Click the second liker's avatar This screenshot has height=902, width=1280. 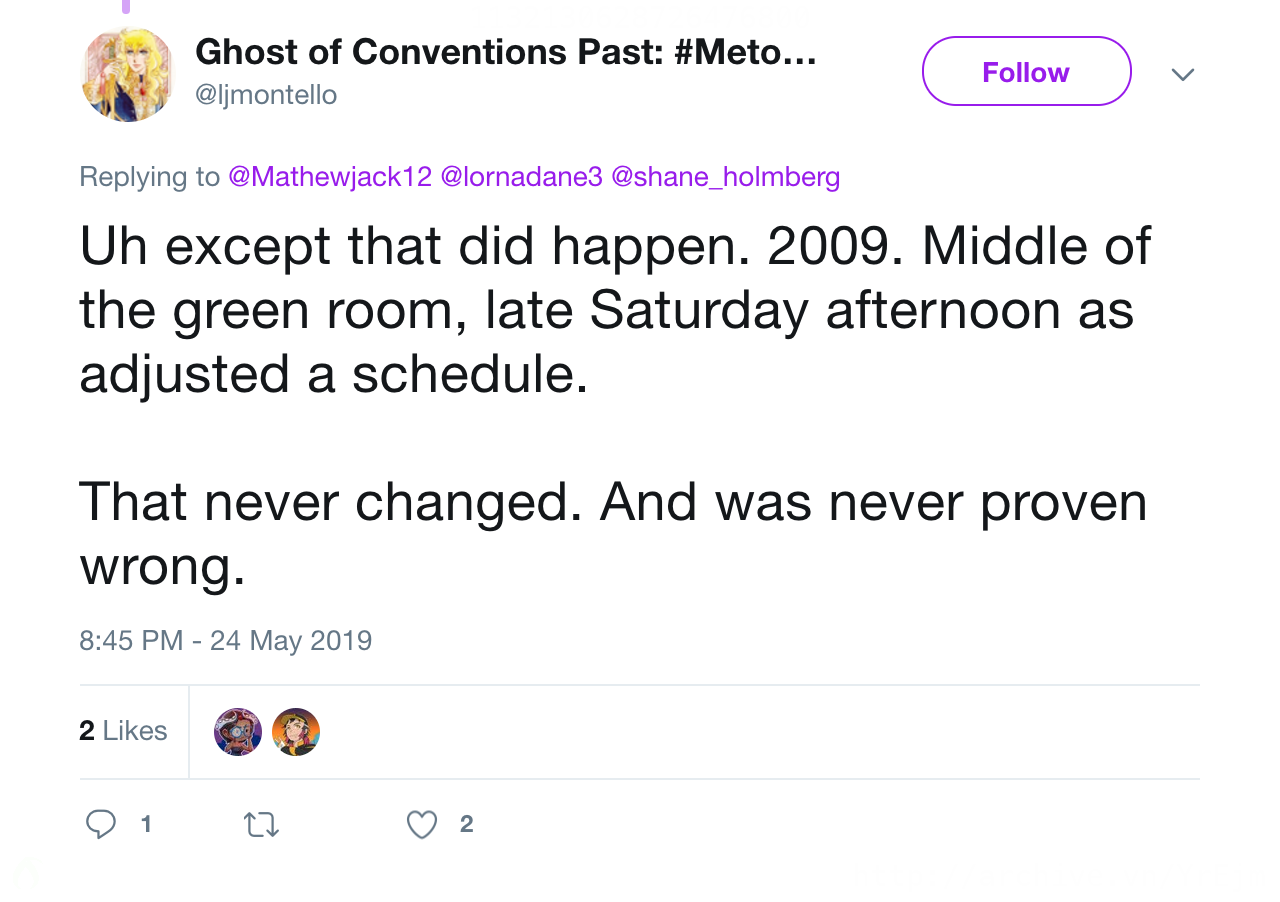coord(296,732)
